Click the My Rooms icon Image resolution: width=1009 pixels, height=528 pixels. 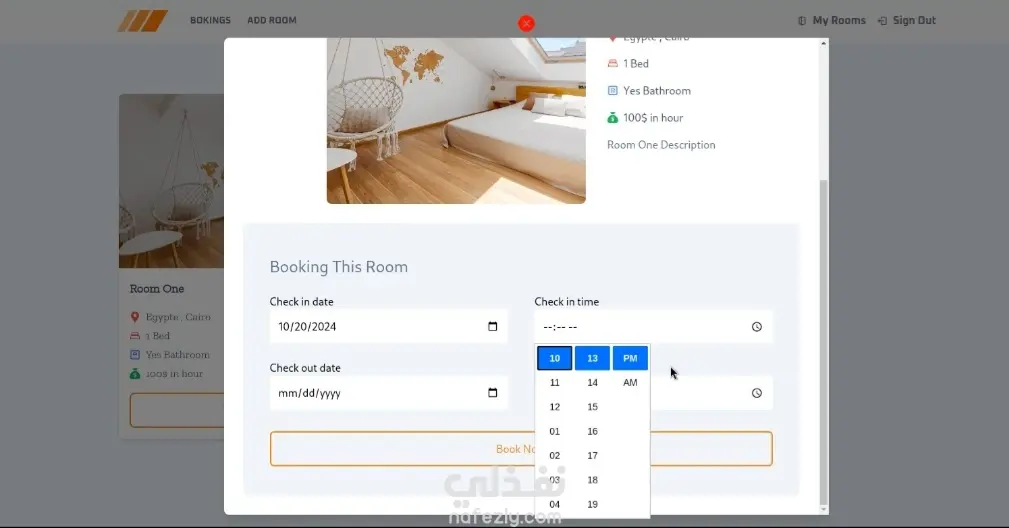click(802, 21)
